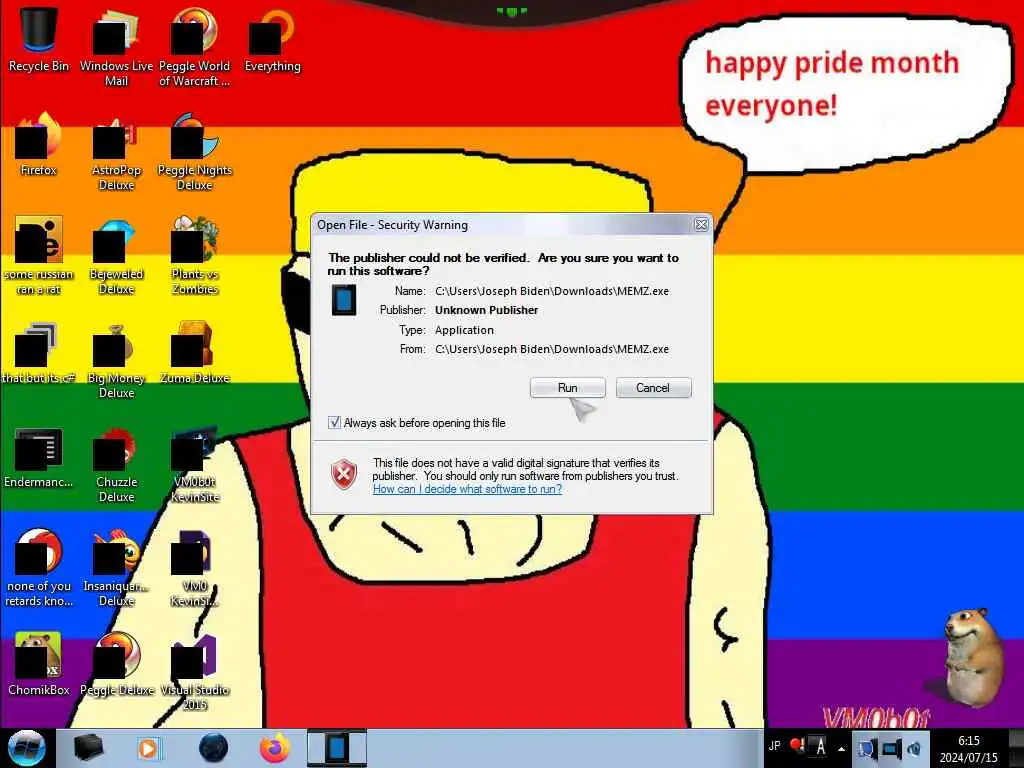
Task: Open Firefox from the taskbar
Action: click(x=275, y=748)
